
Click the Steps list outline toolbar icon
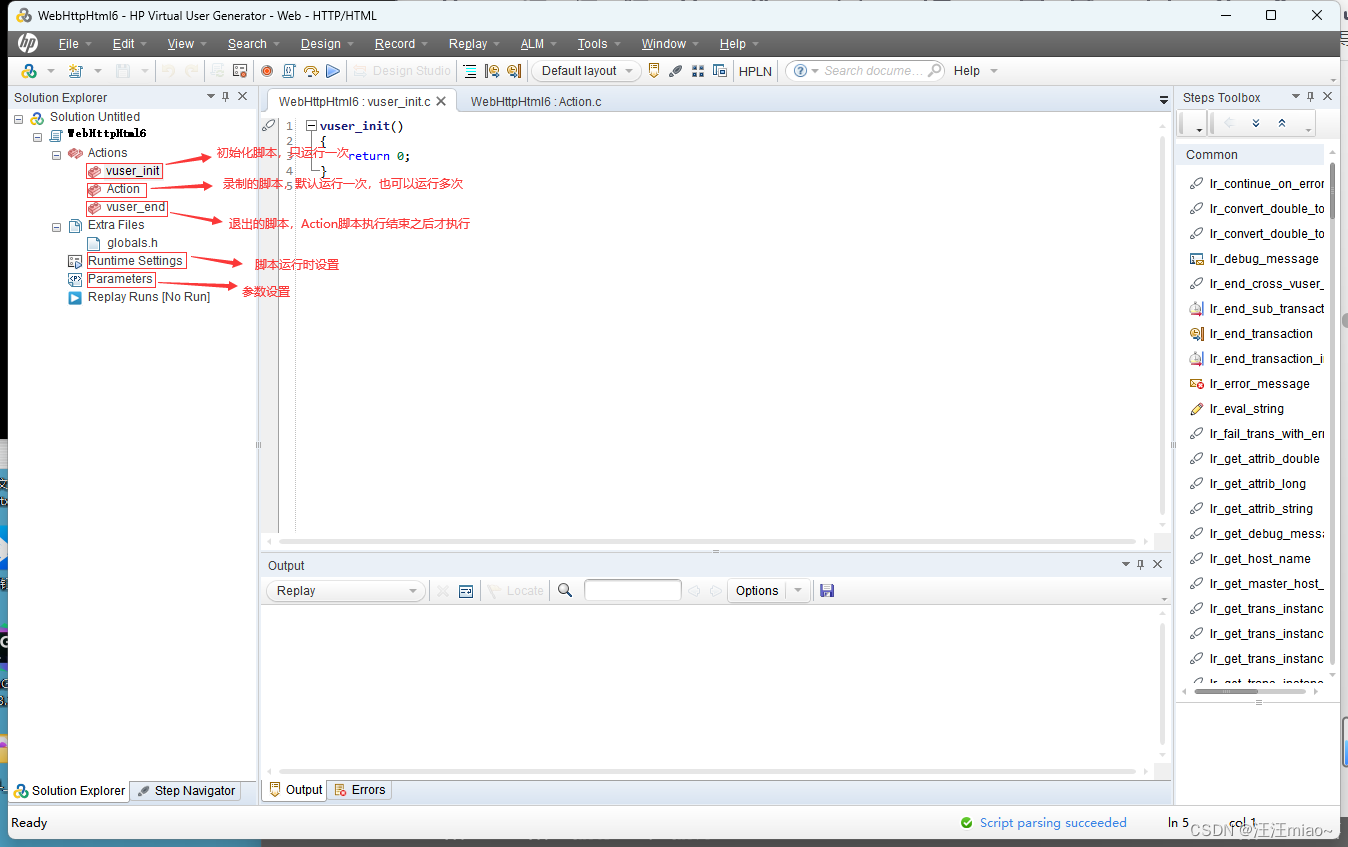470,71
